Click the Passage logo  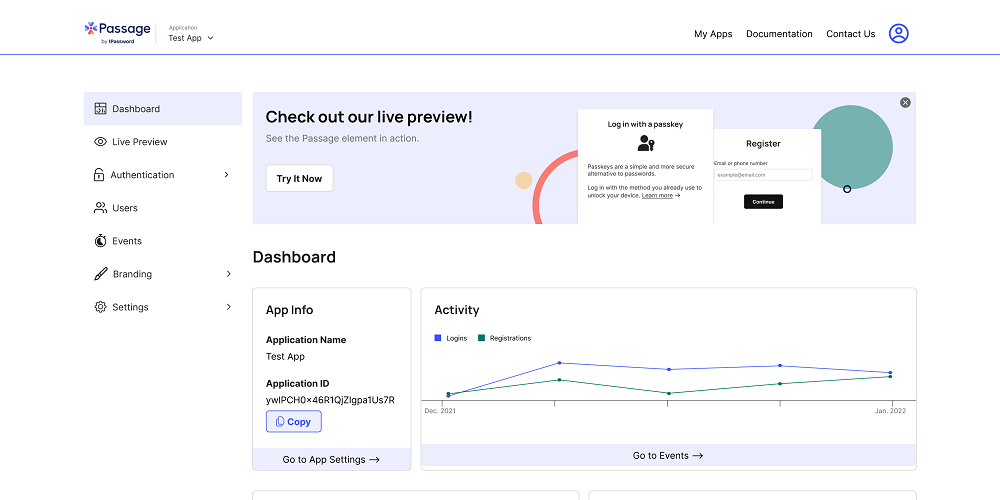(x=117, y=32)
